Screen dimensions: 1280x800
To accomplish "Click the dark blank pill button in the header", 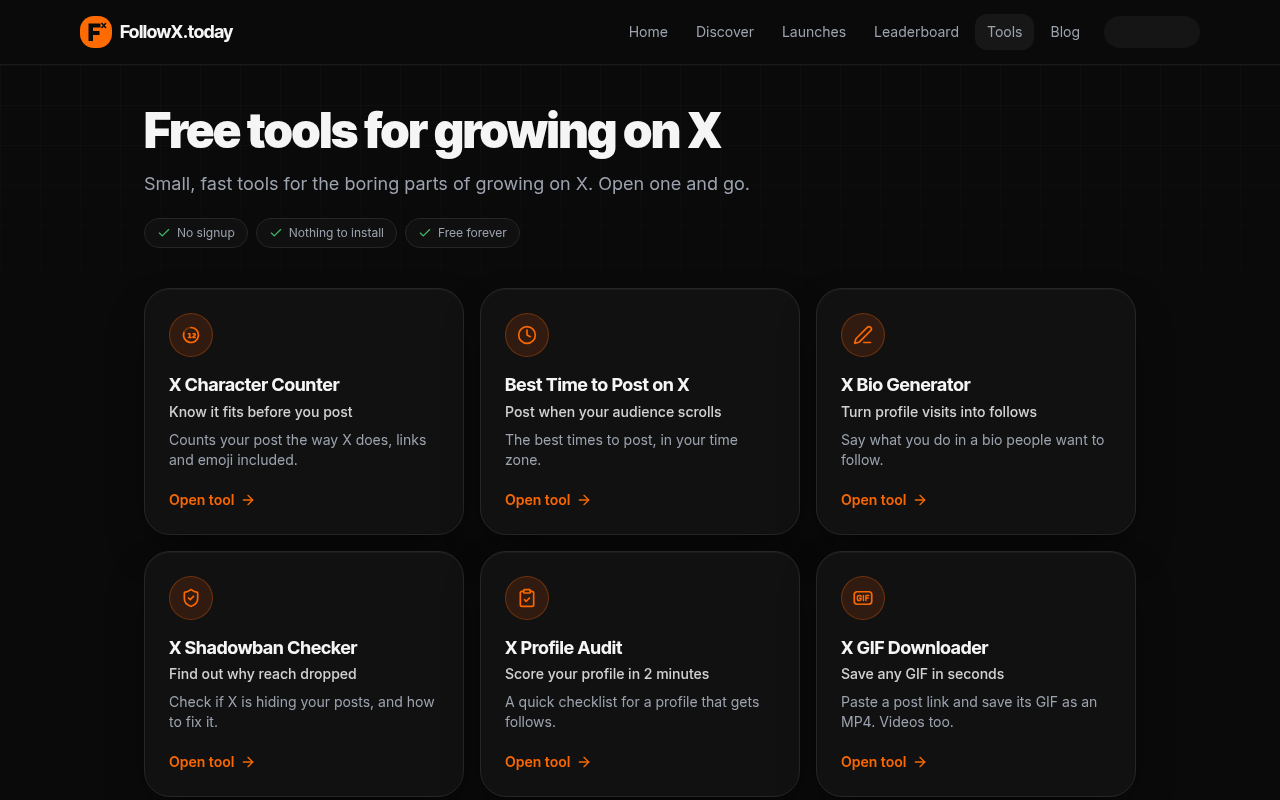I will [1152, 32].
